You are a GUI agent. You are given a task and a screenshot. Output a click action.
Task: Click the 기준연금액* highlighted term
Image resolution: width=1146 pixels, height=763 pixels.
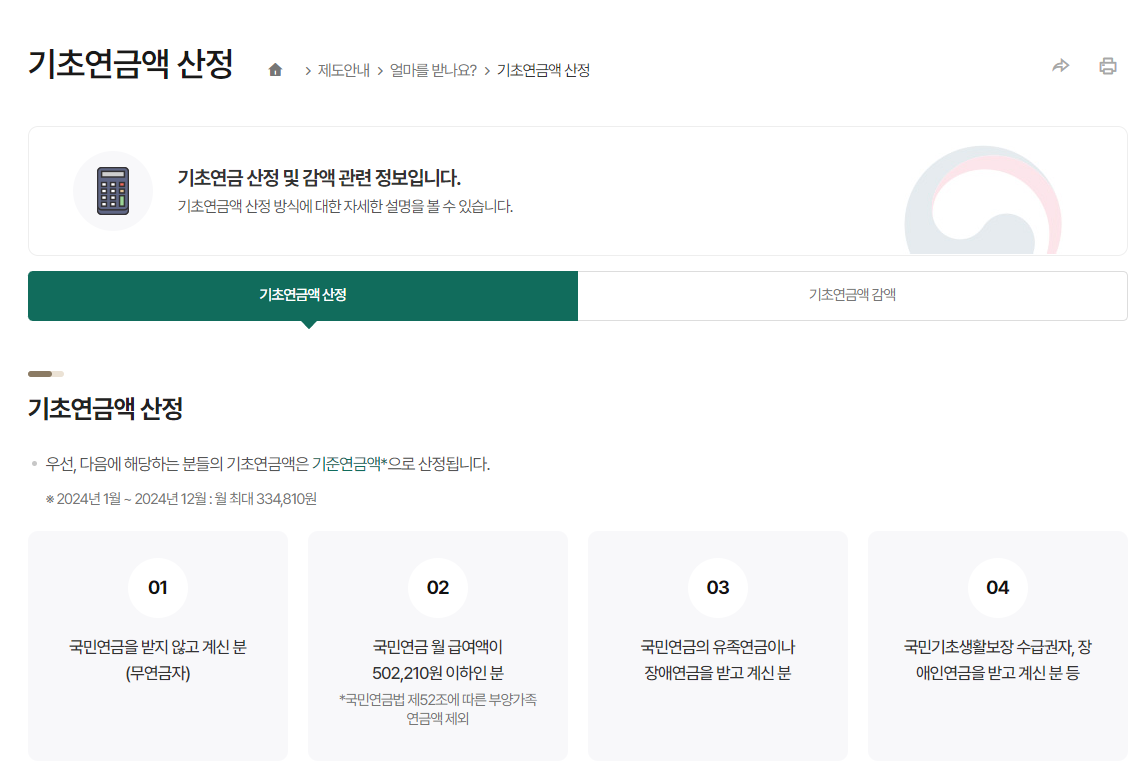click(x=349, y=463)
